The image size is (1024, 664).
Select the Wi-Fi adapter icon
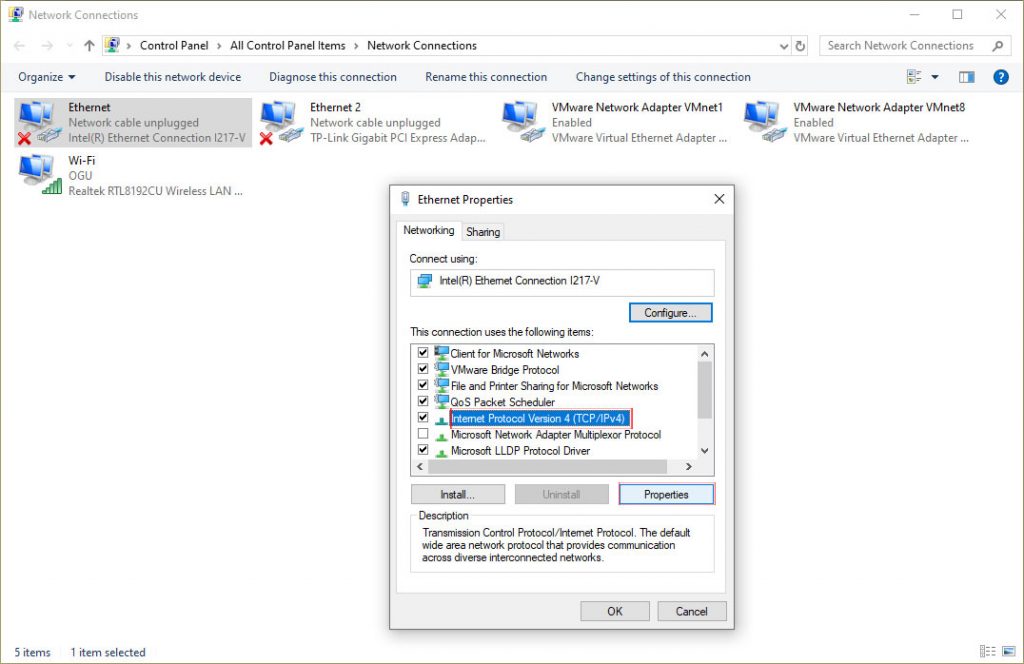tap(39, 174)
